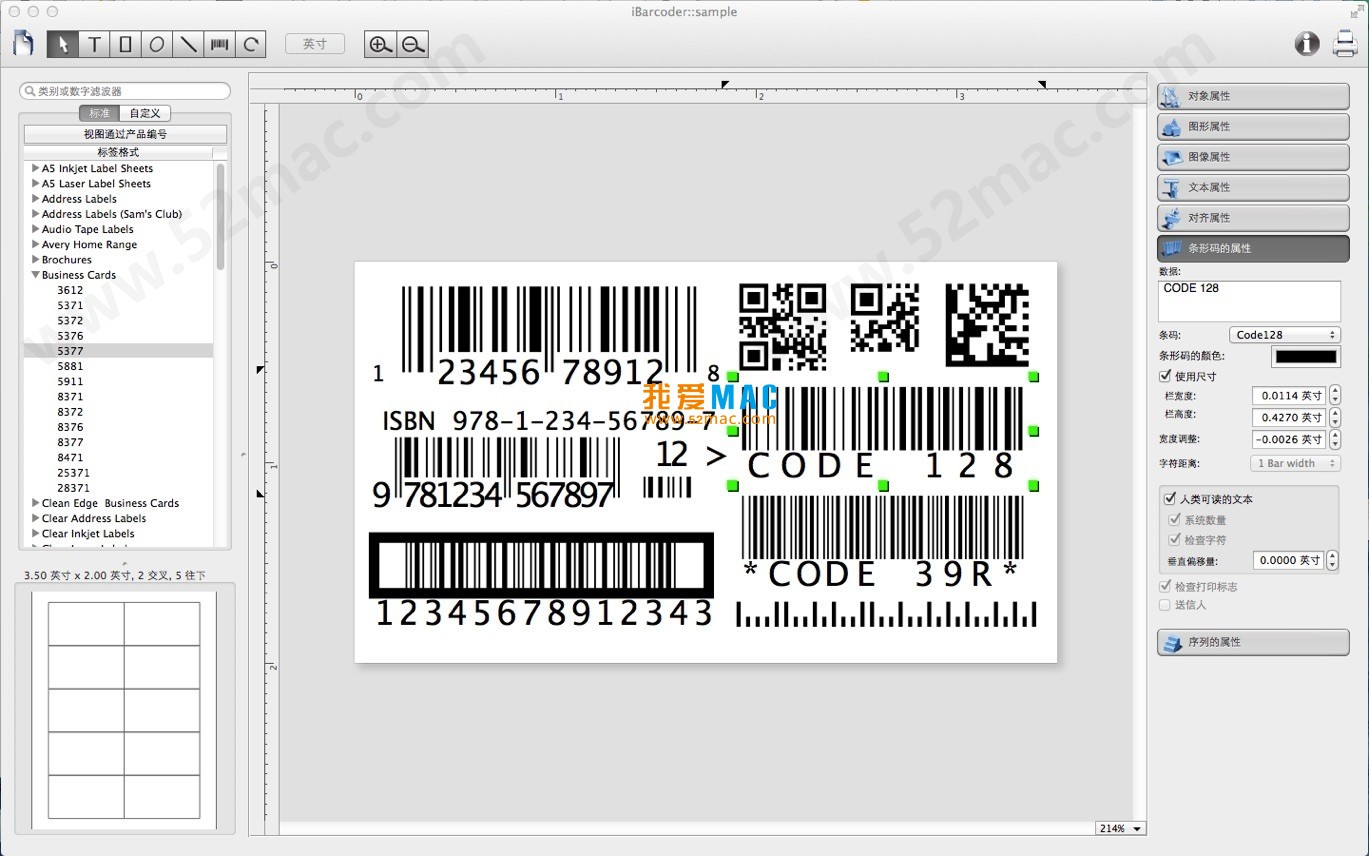
Task: Uncheck the 使用尺寸 checkbox
Action: 1165,376
